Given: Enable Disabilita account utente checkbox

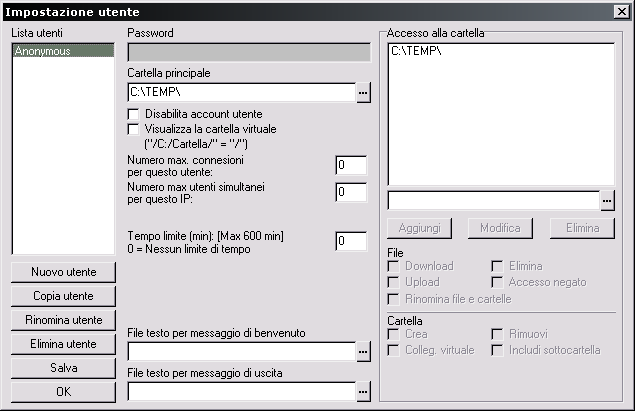Looking at the screenshot, I should click(134, 115).
